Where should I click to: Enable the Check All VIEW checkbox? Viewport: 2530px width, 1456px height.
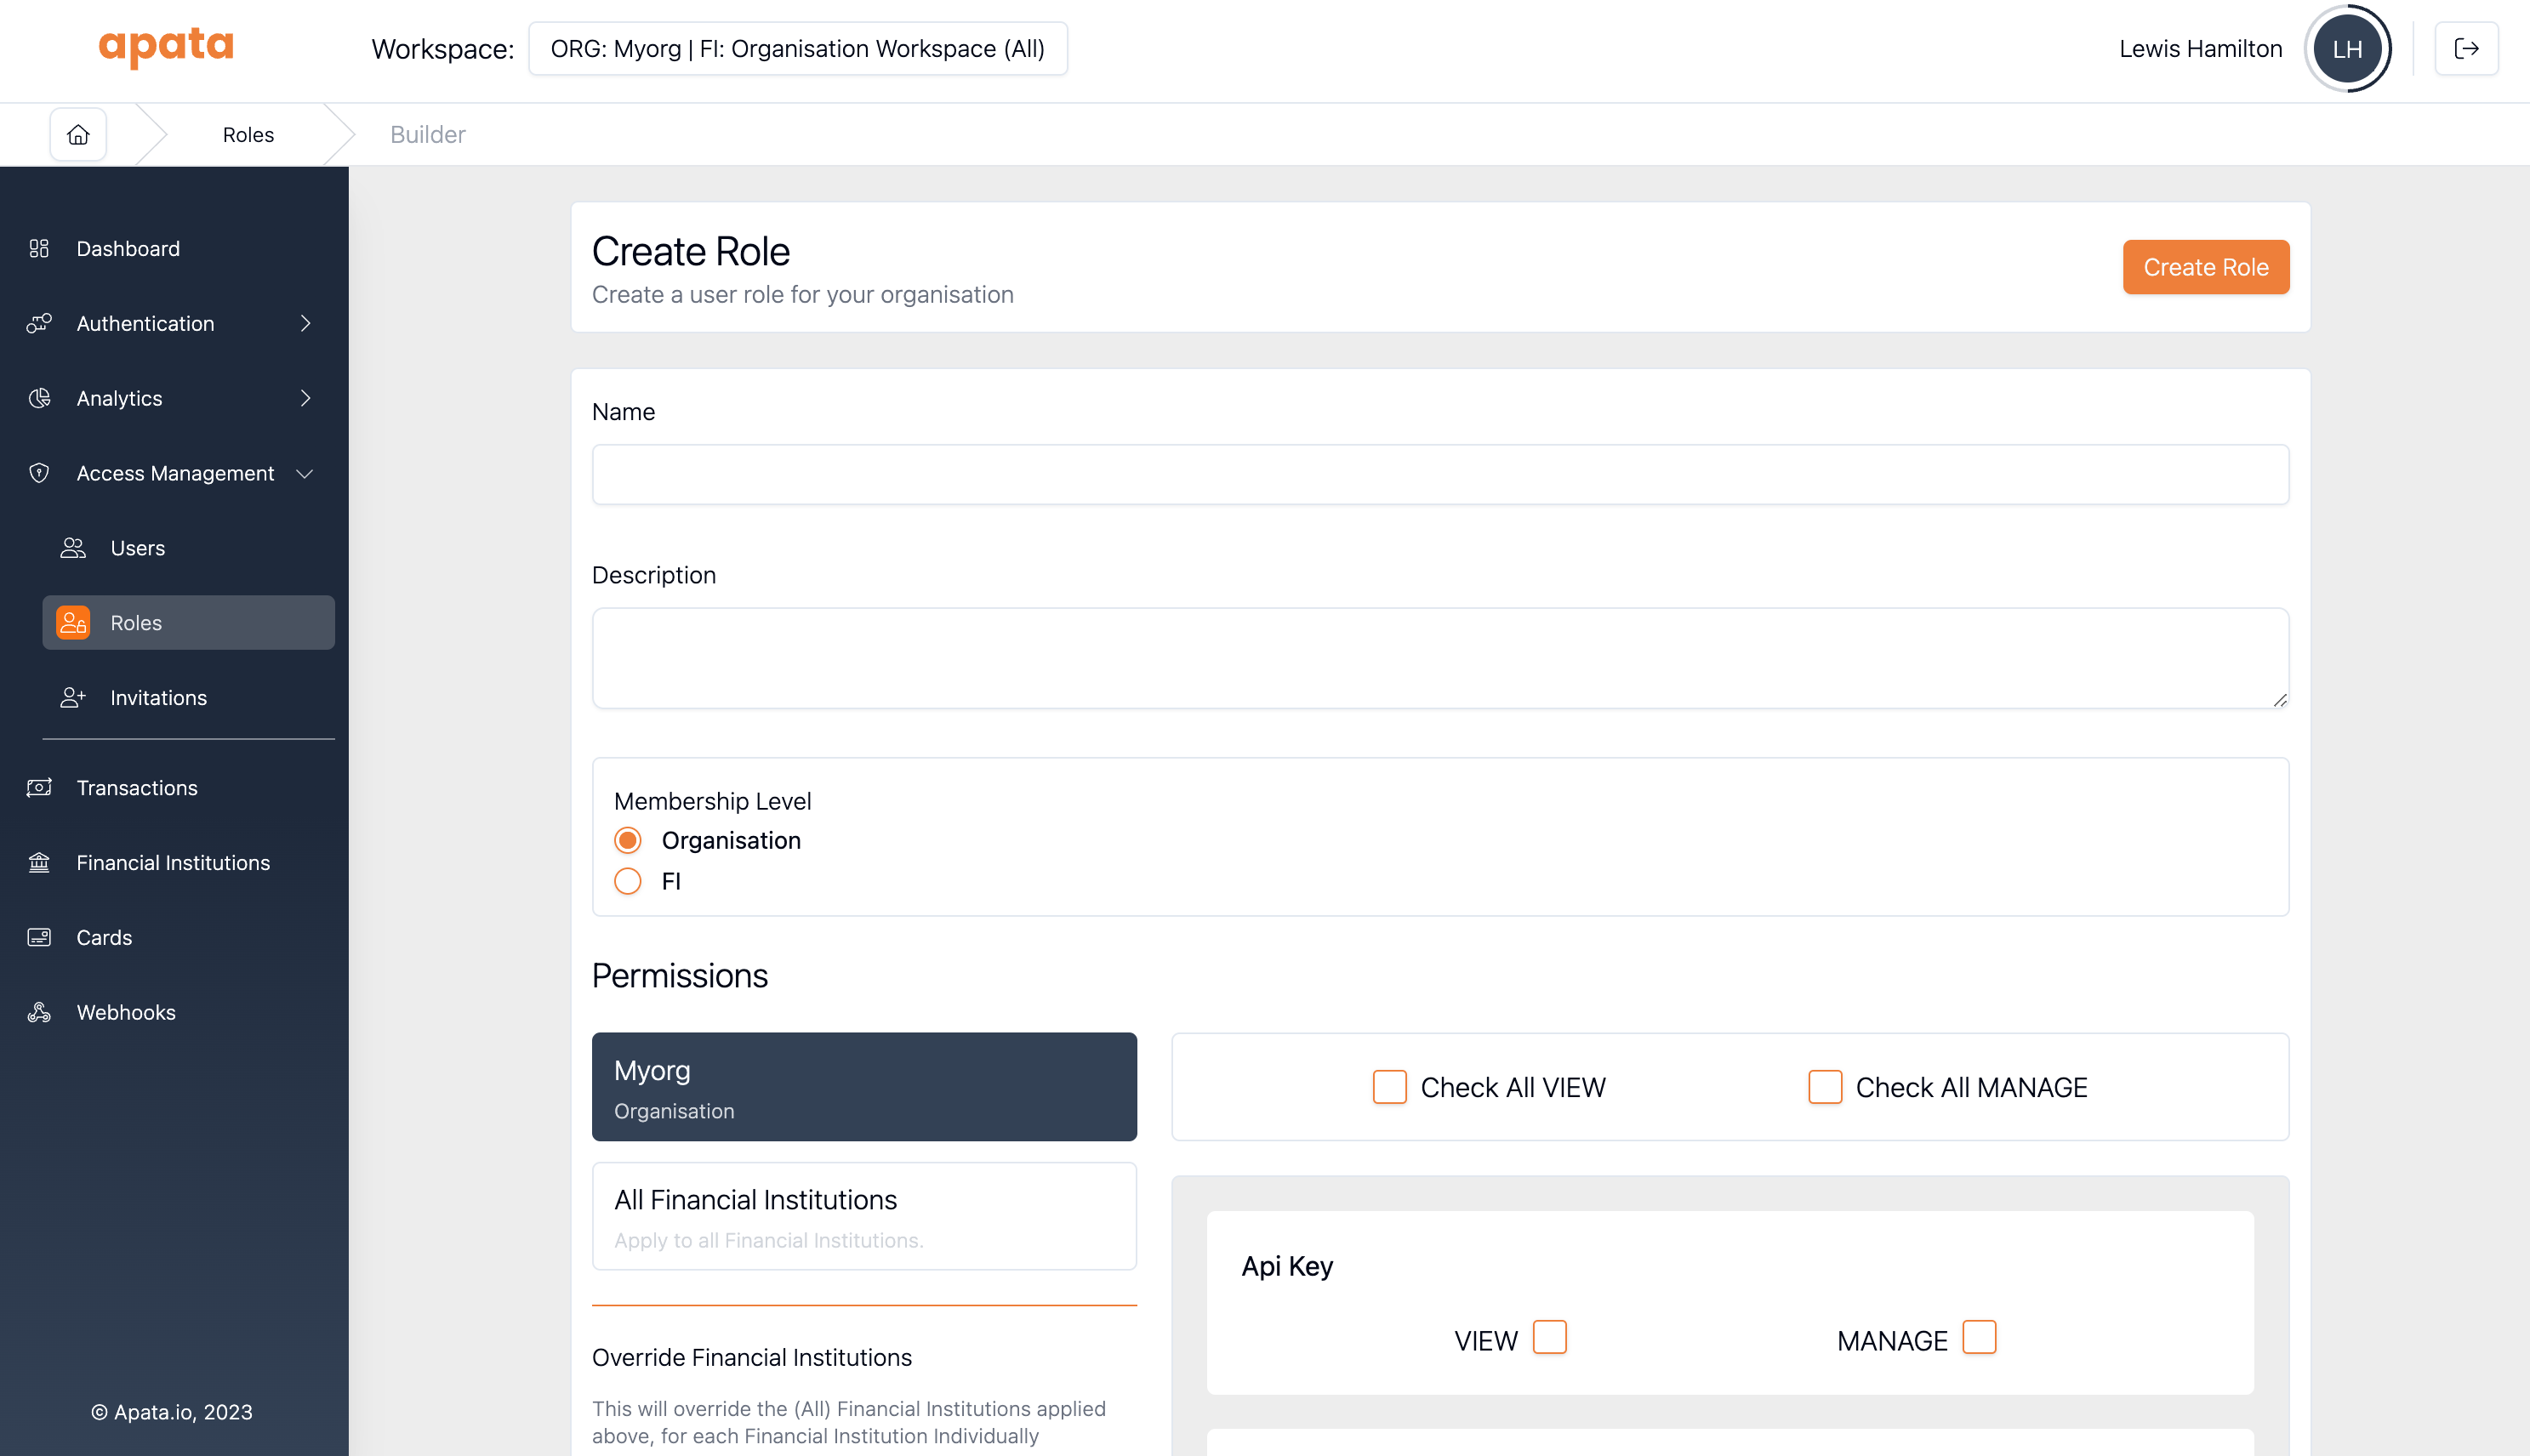coord(1389,1087)
